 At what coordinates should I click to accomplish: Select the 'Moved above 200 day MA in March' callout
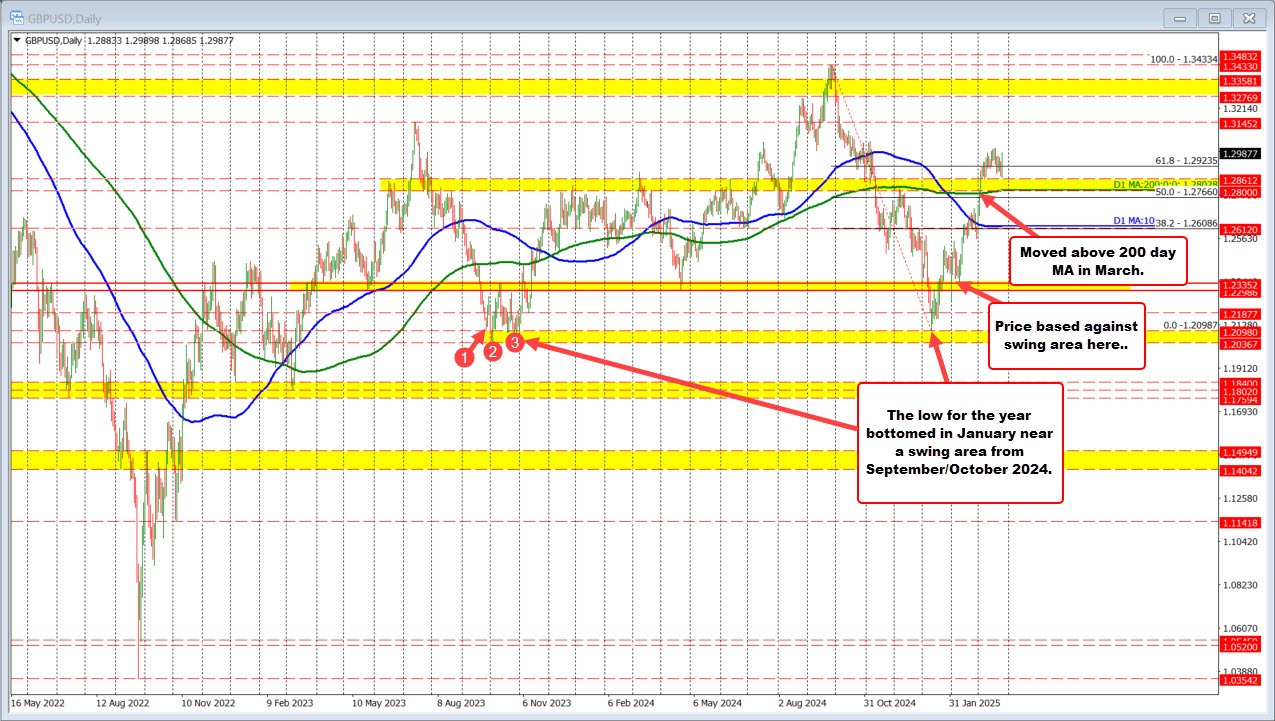(1099, 259)
